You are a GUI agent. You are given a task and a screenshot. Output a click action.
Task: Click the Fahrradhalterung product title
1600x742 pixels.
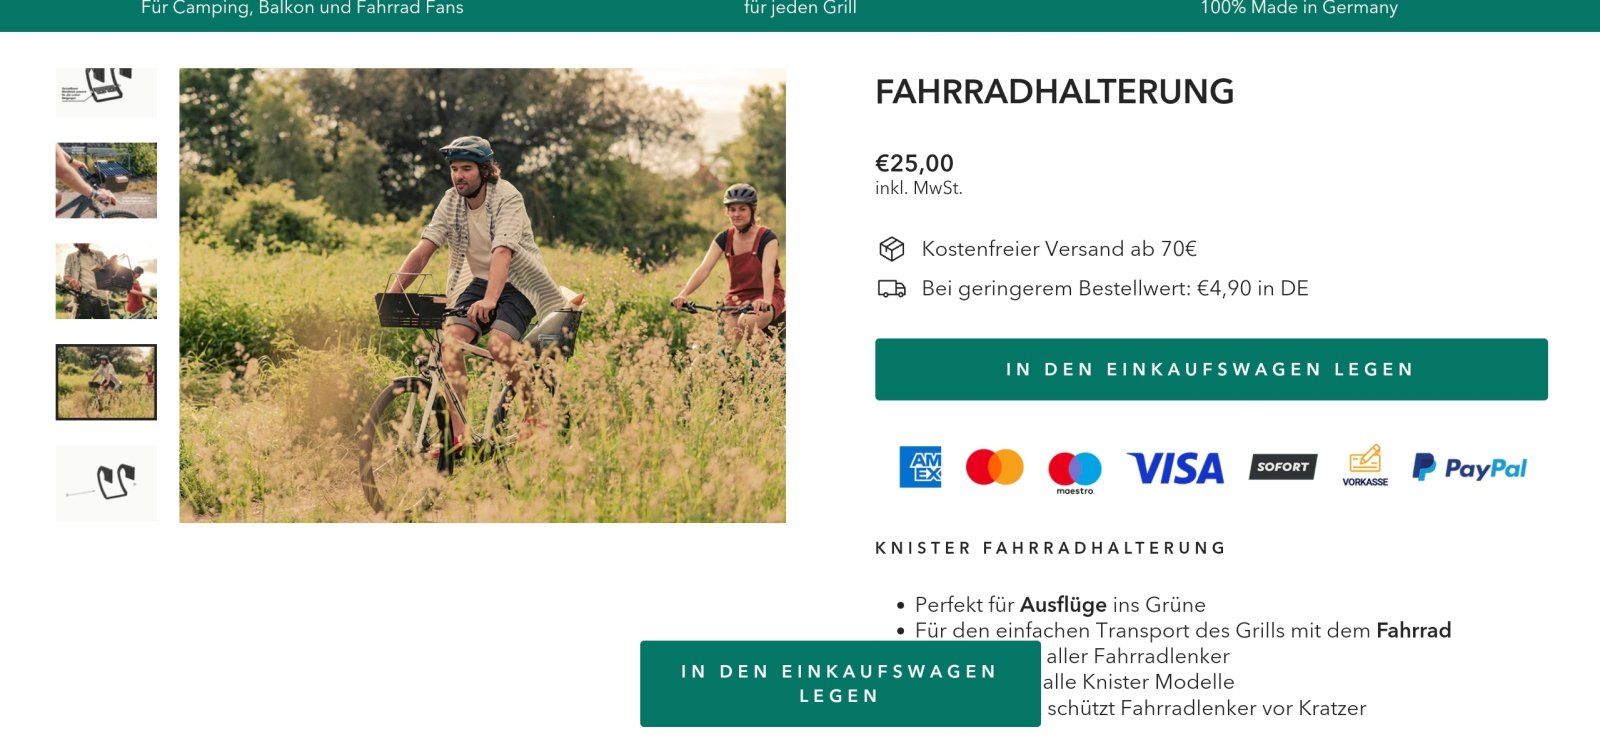click(1054, 92)
